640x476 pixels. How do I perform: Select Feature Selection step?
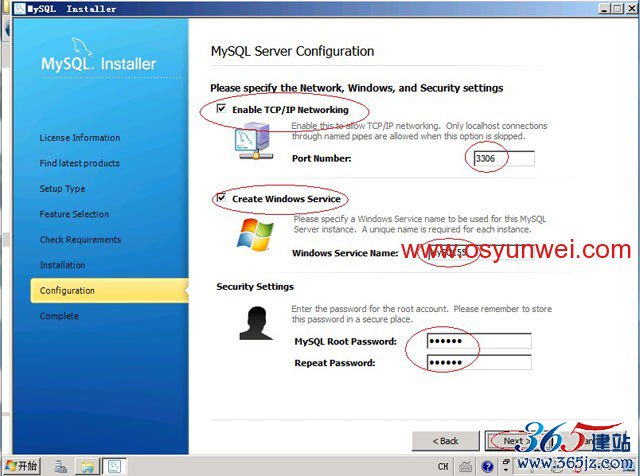(74, 214)
